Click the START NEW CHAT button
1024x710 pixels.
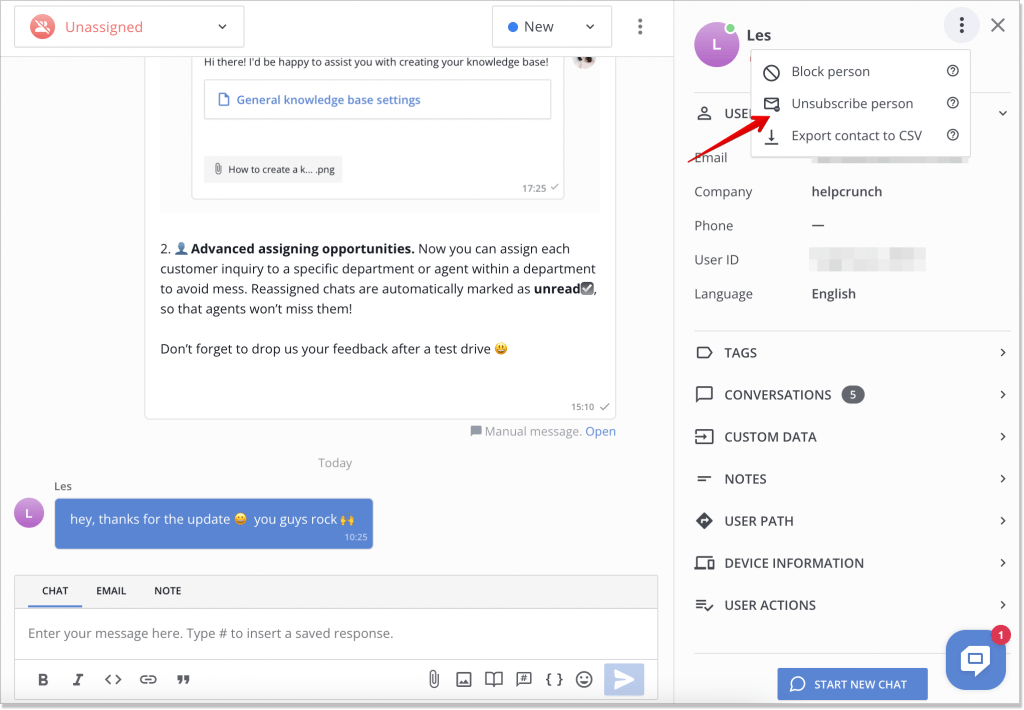[852, 684]
